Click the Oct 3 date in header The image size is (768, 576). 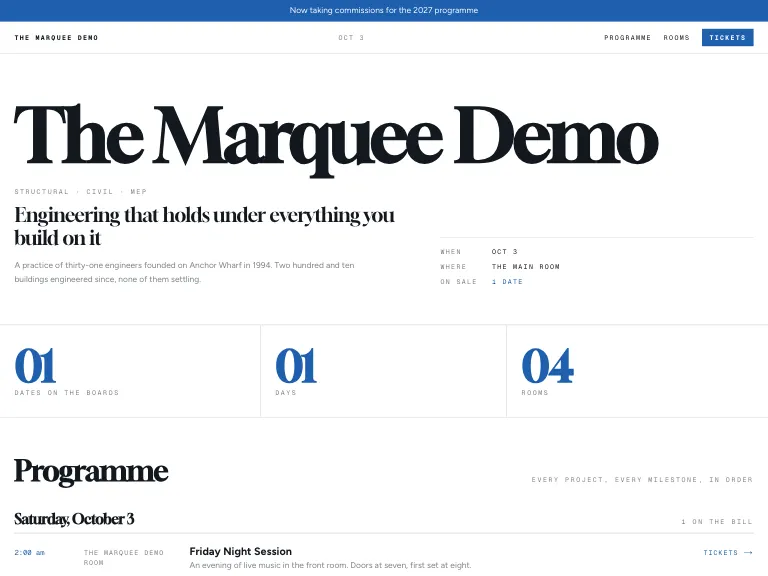click(351, 38)
